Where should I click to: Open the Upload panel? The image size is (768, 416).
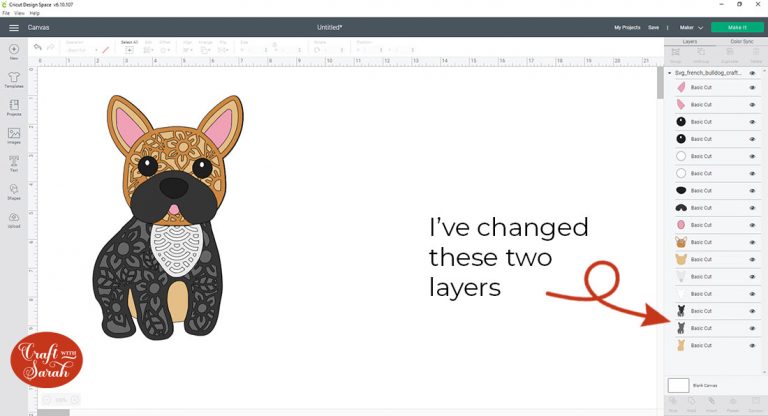[14, 220]
